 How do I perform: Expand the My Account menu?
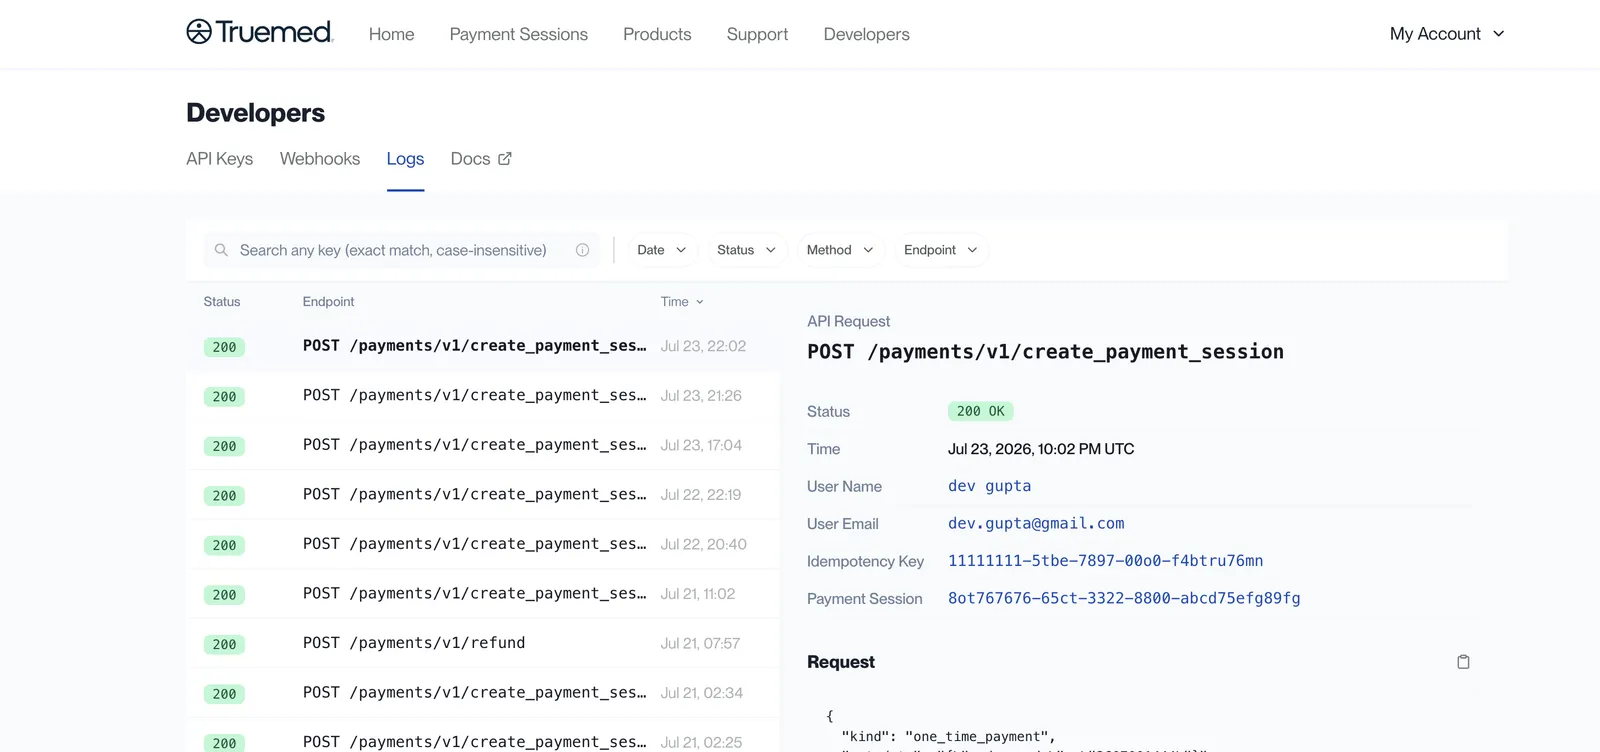[x=1447, y=34]
